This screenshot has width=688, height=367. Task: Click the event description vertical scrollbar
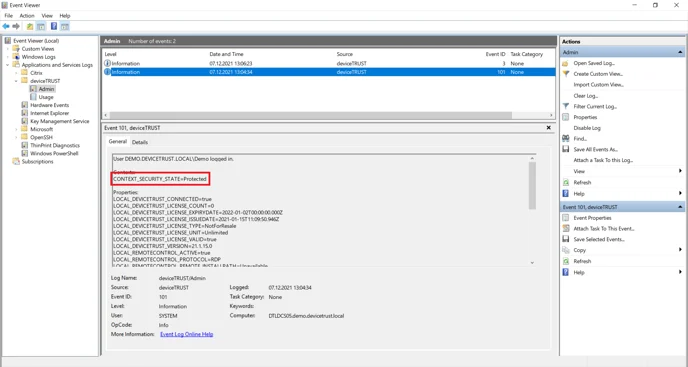click(x=532, y=186)
